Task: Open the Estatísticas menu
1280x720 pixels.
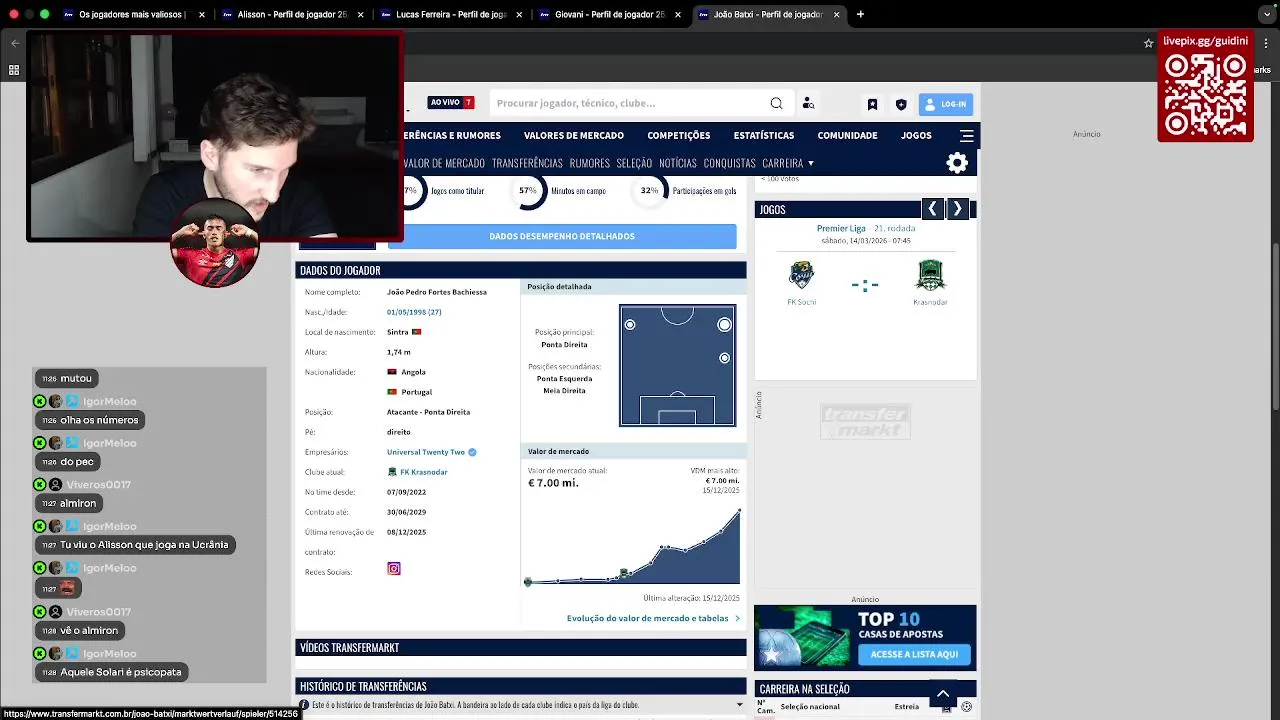Action: [763, 135]
